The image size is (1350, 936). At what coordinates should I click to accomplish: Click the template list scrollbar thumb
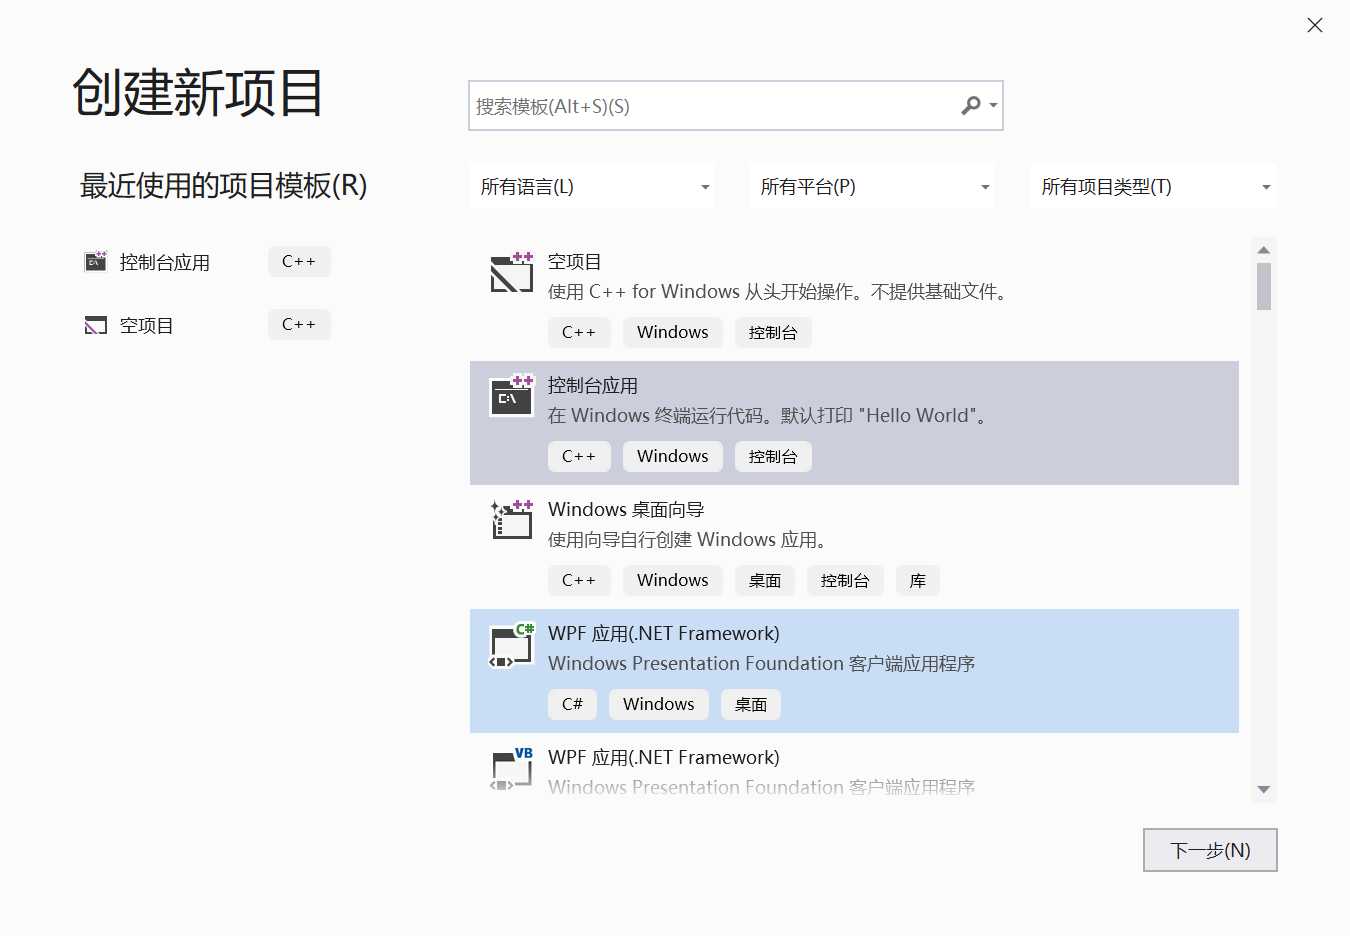pyautogui.click(x=1264, y=287)
